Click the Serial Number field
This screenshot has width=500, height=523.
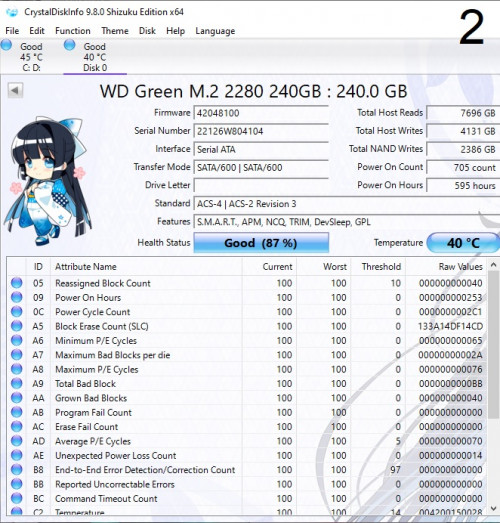point(261,131)
